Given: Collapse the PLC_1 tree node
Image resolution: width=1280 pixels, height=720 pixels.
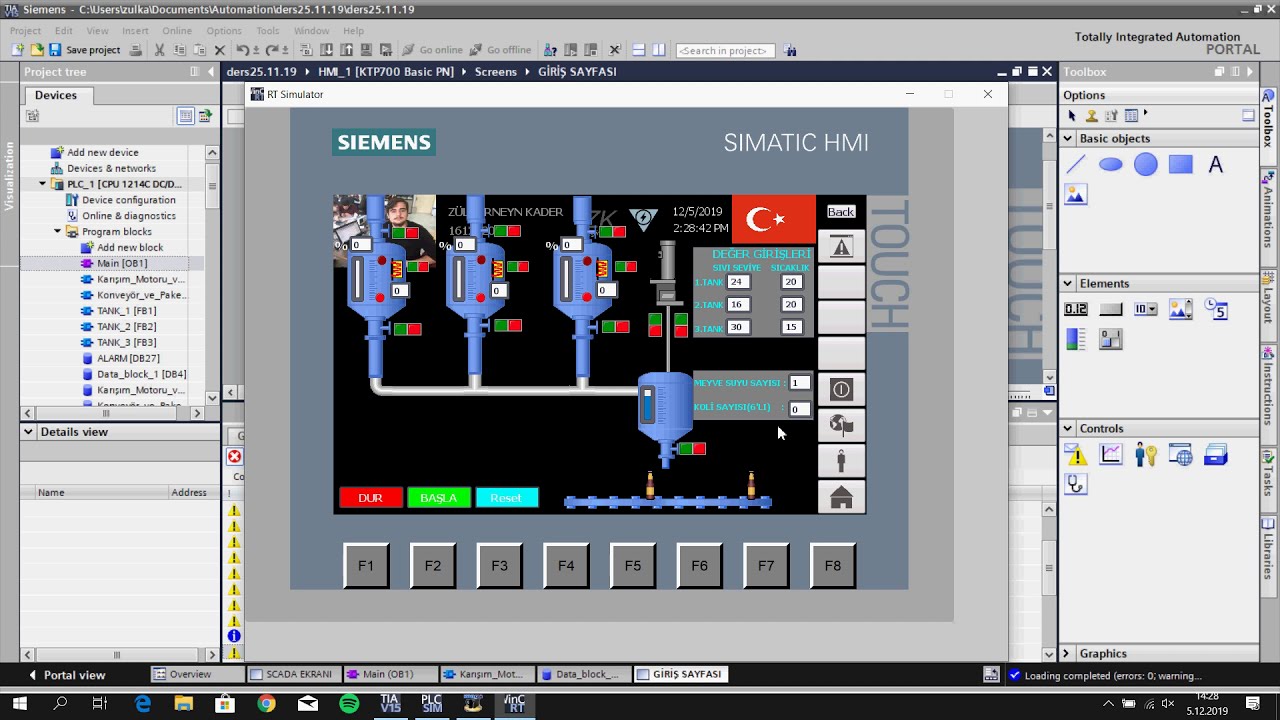Looking at the screenshot, I should point(43,184).
